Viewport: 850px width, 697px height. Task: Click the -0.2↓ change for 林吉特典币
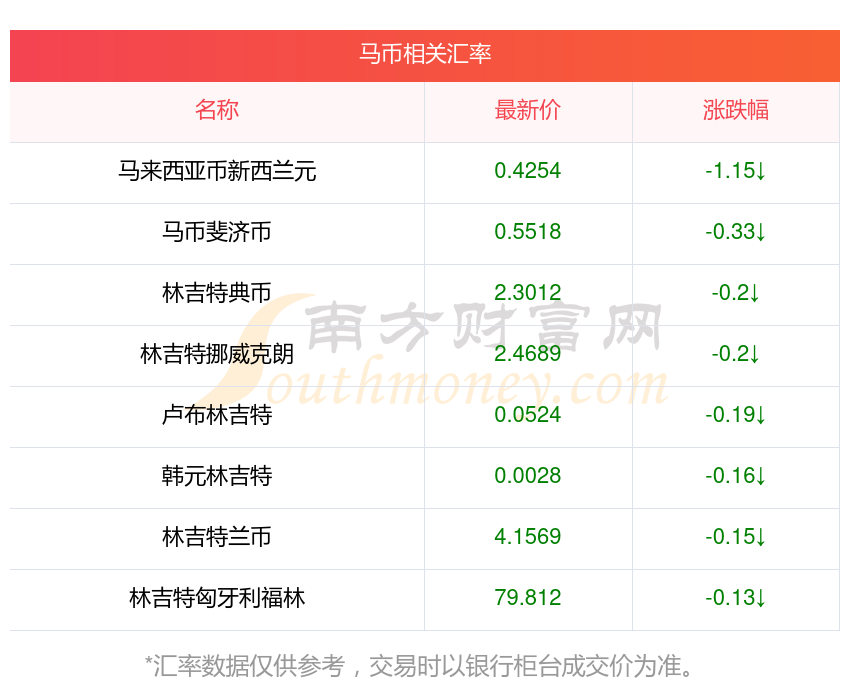pyautogui.click(x=736, y=293)
